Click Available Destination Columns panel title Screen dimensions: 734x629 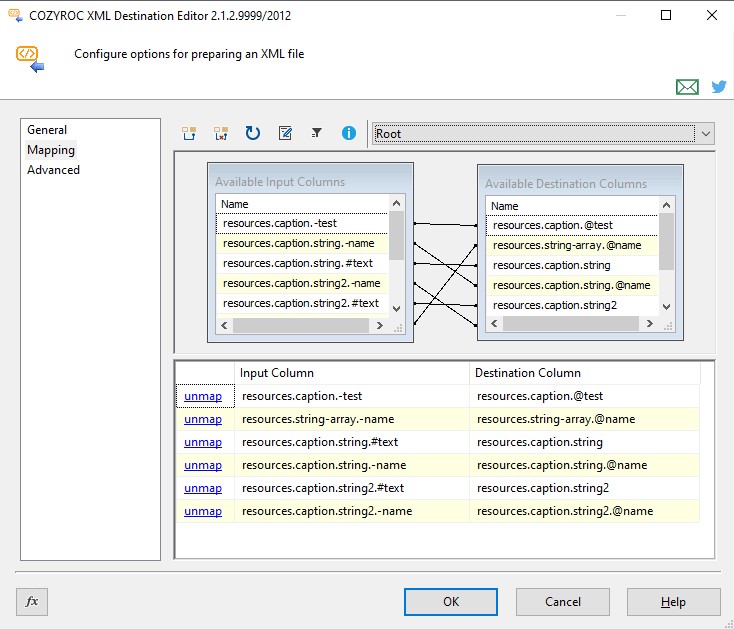(566, 183)
